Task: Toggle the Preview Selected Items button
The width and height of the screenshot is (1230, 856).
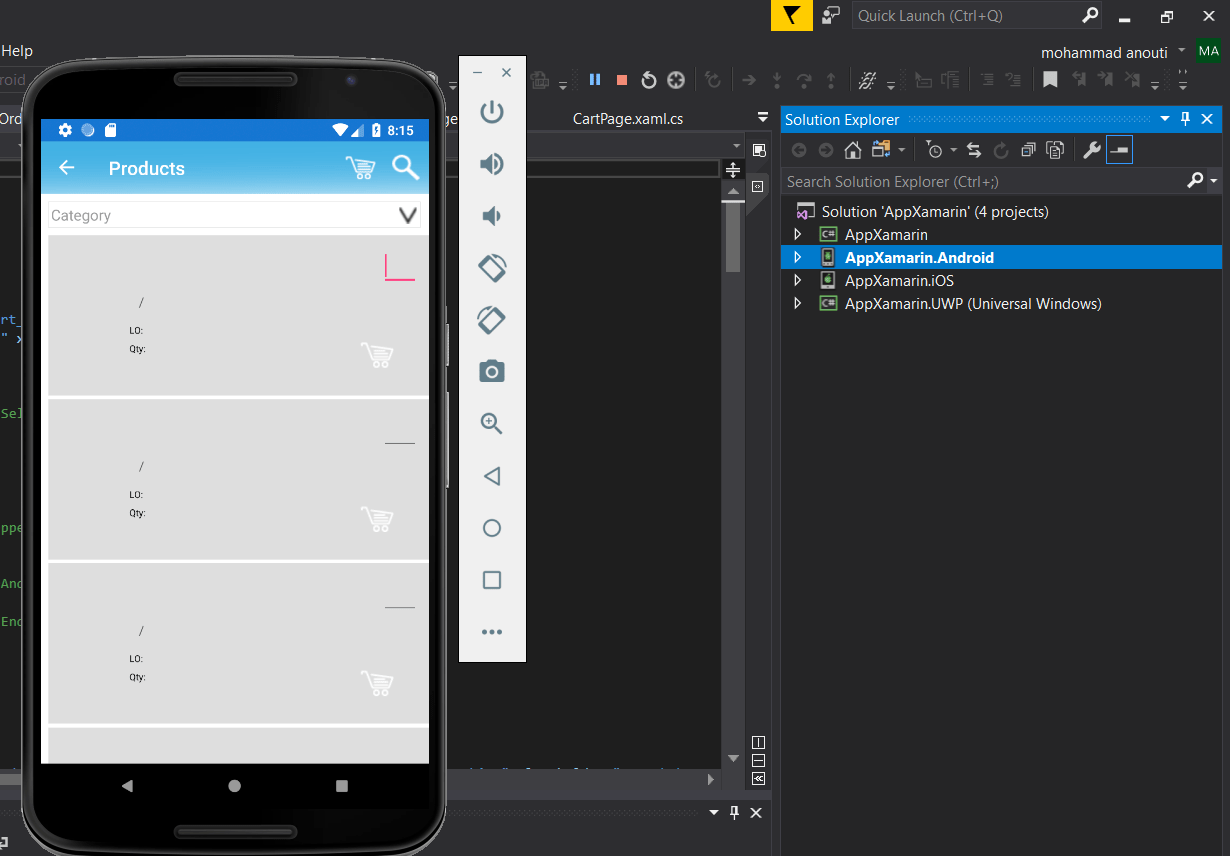Action: click(x=1119, y=149)
